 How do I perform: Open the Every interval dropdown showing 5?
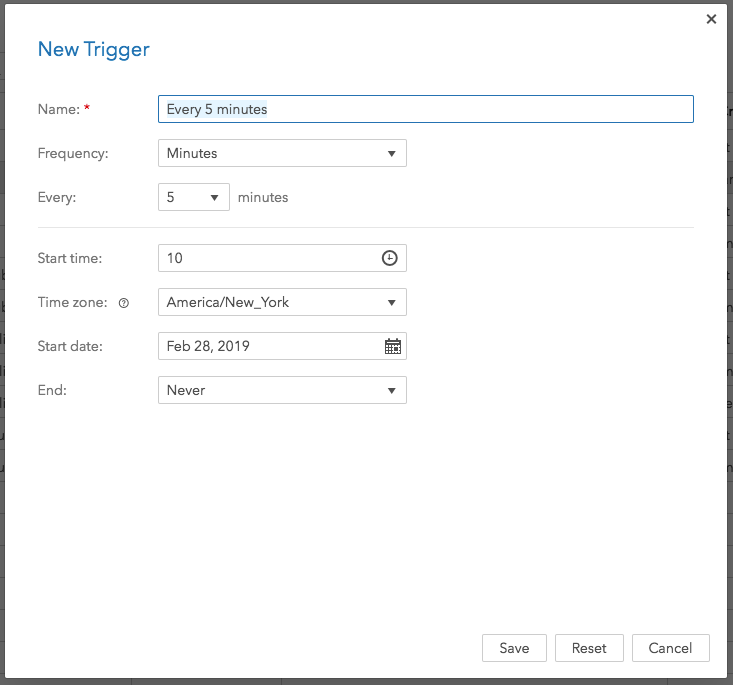point(194,197)
